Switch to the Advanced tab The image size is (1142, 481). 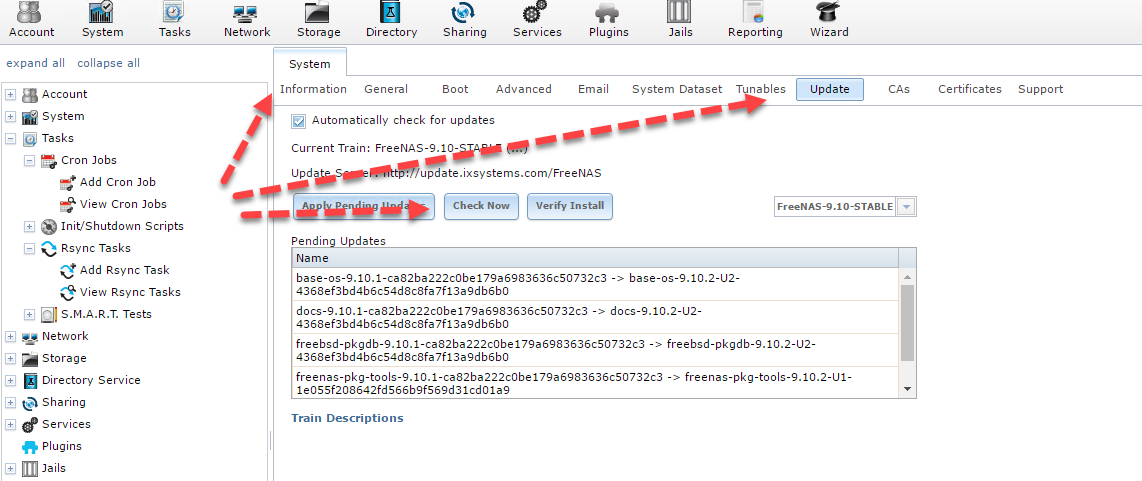524,89
